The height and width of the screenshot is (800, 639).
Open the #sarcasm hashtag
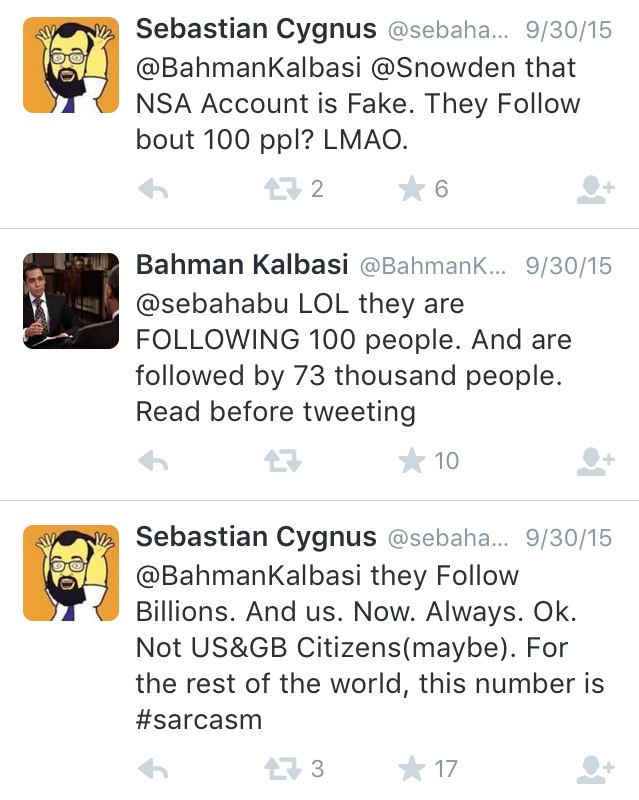(x=198, y=720)
